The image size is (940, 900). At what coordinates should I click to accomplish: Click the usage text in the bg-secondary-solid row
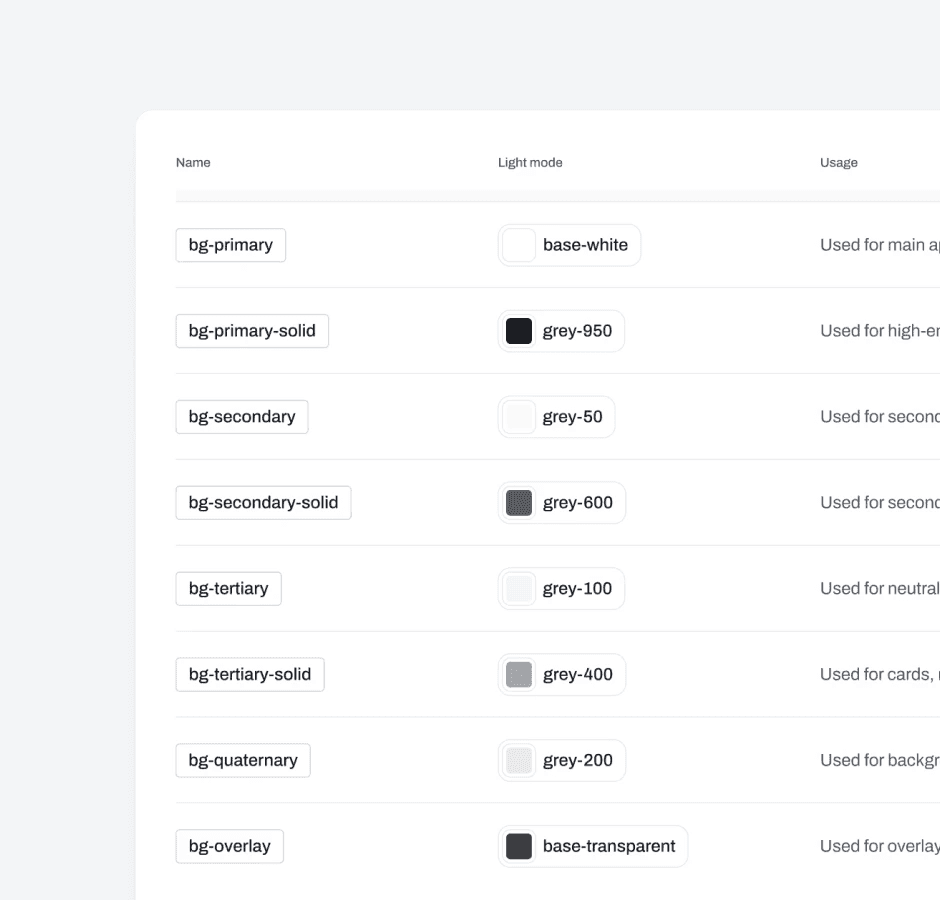pos(879,502)
